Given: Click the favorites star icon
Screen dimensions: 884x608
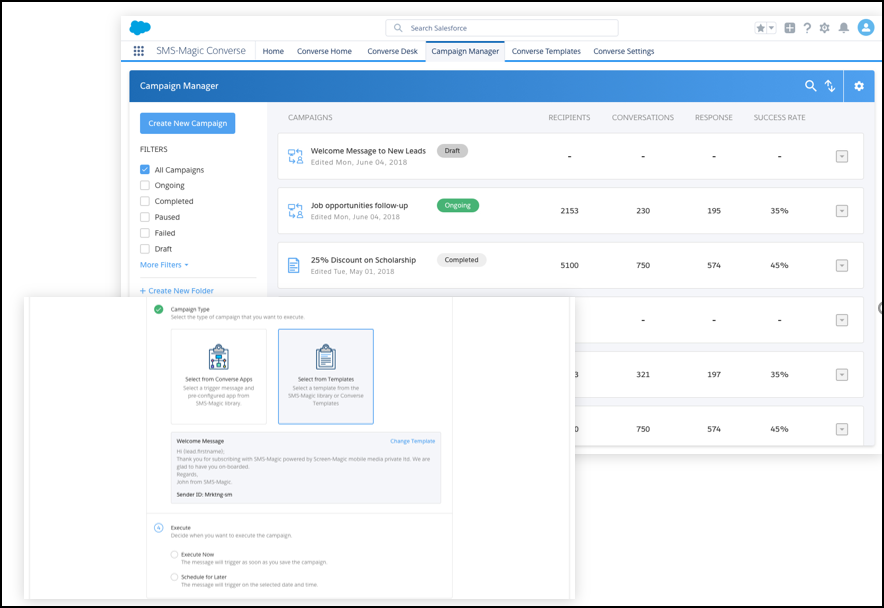Looking at the screenshot, I should point(761,28).
